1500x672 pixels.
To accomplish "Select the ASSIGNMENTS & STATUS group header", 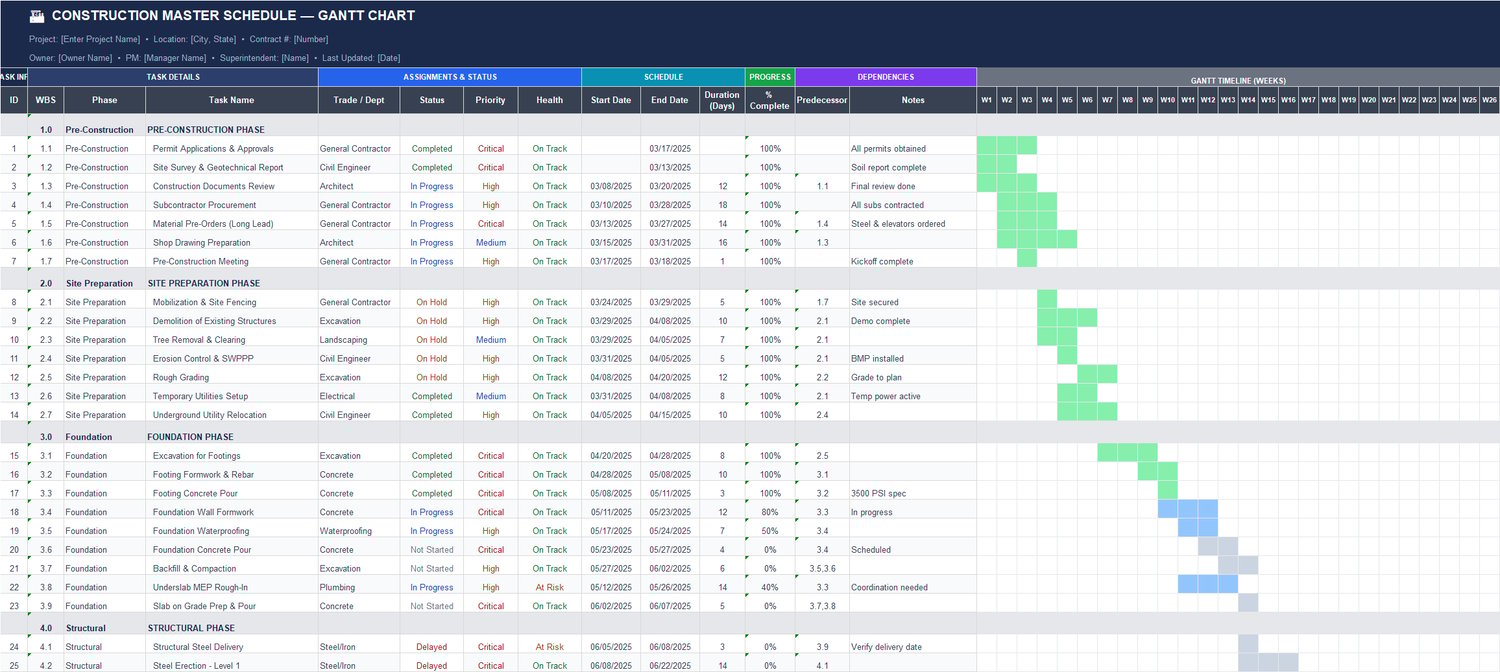I will tap(450, 77).
